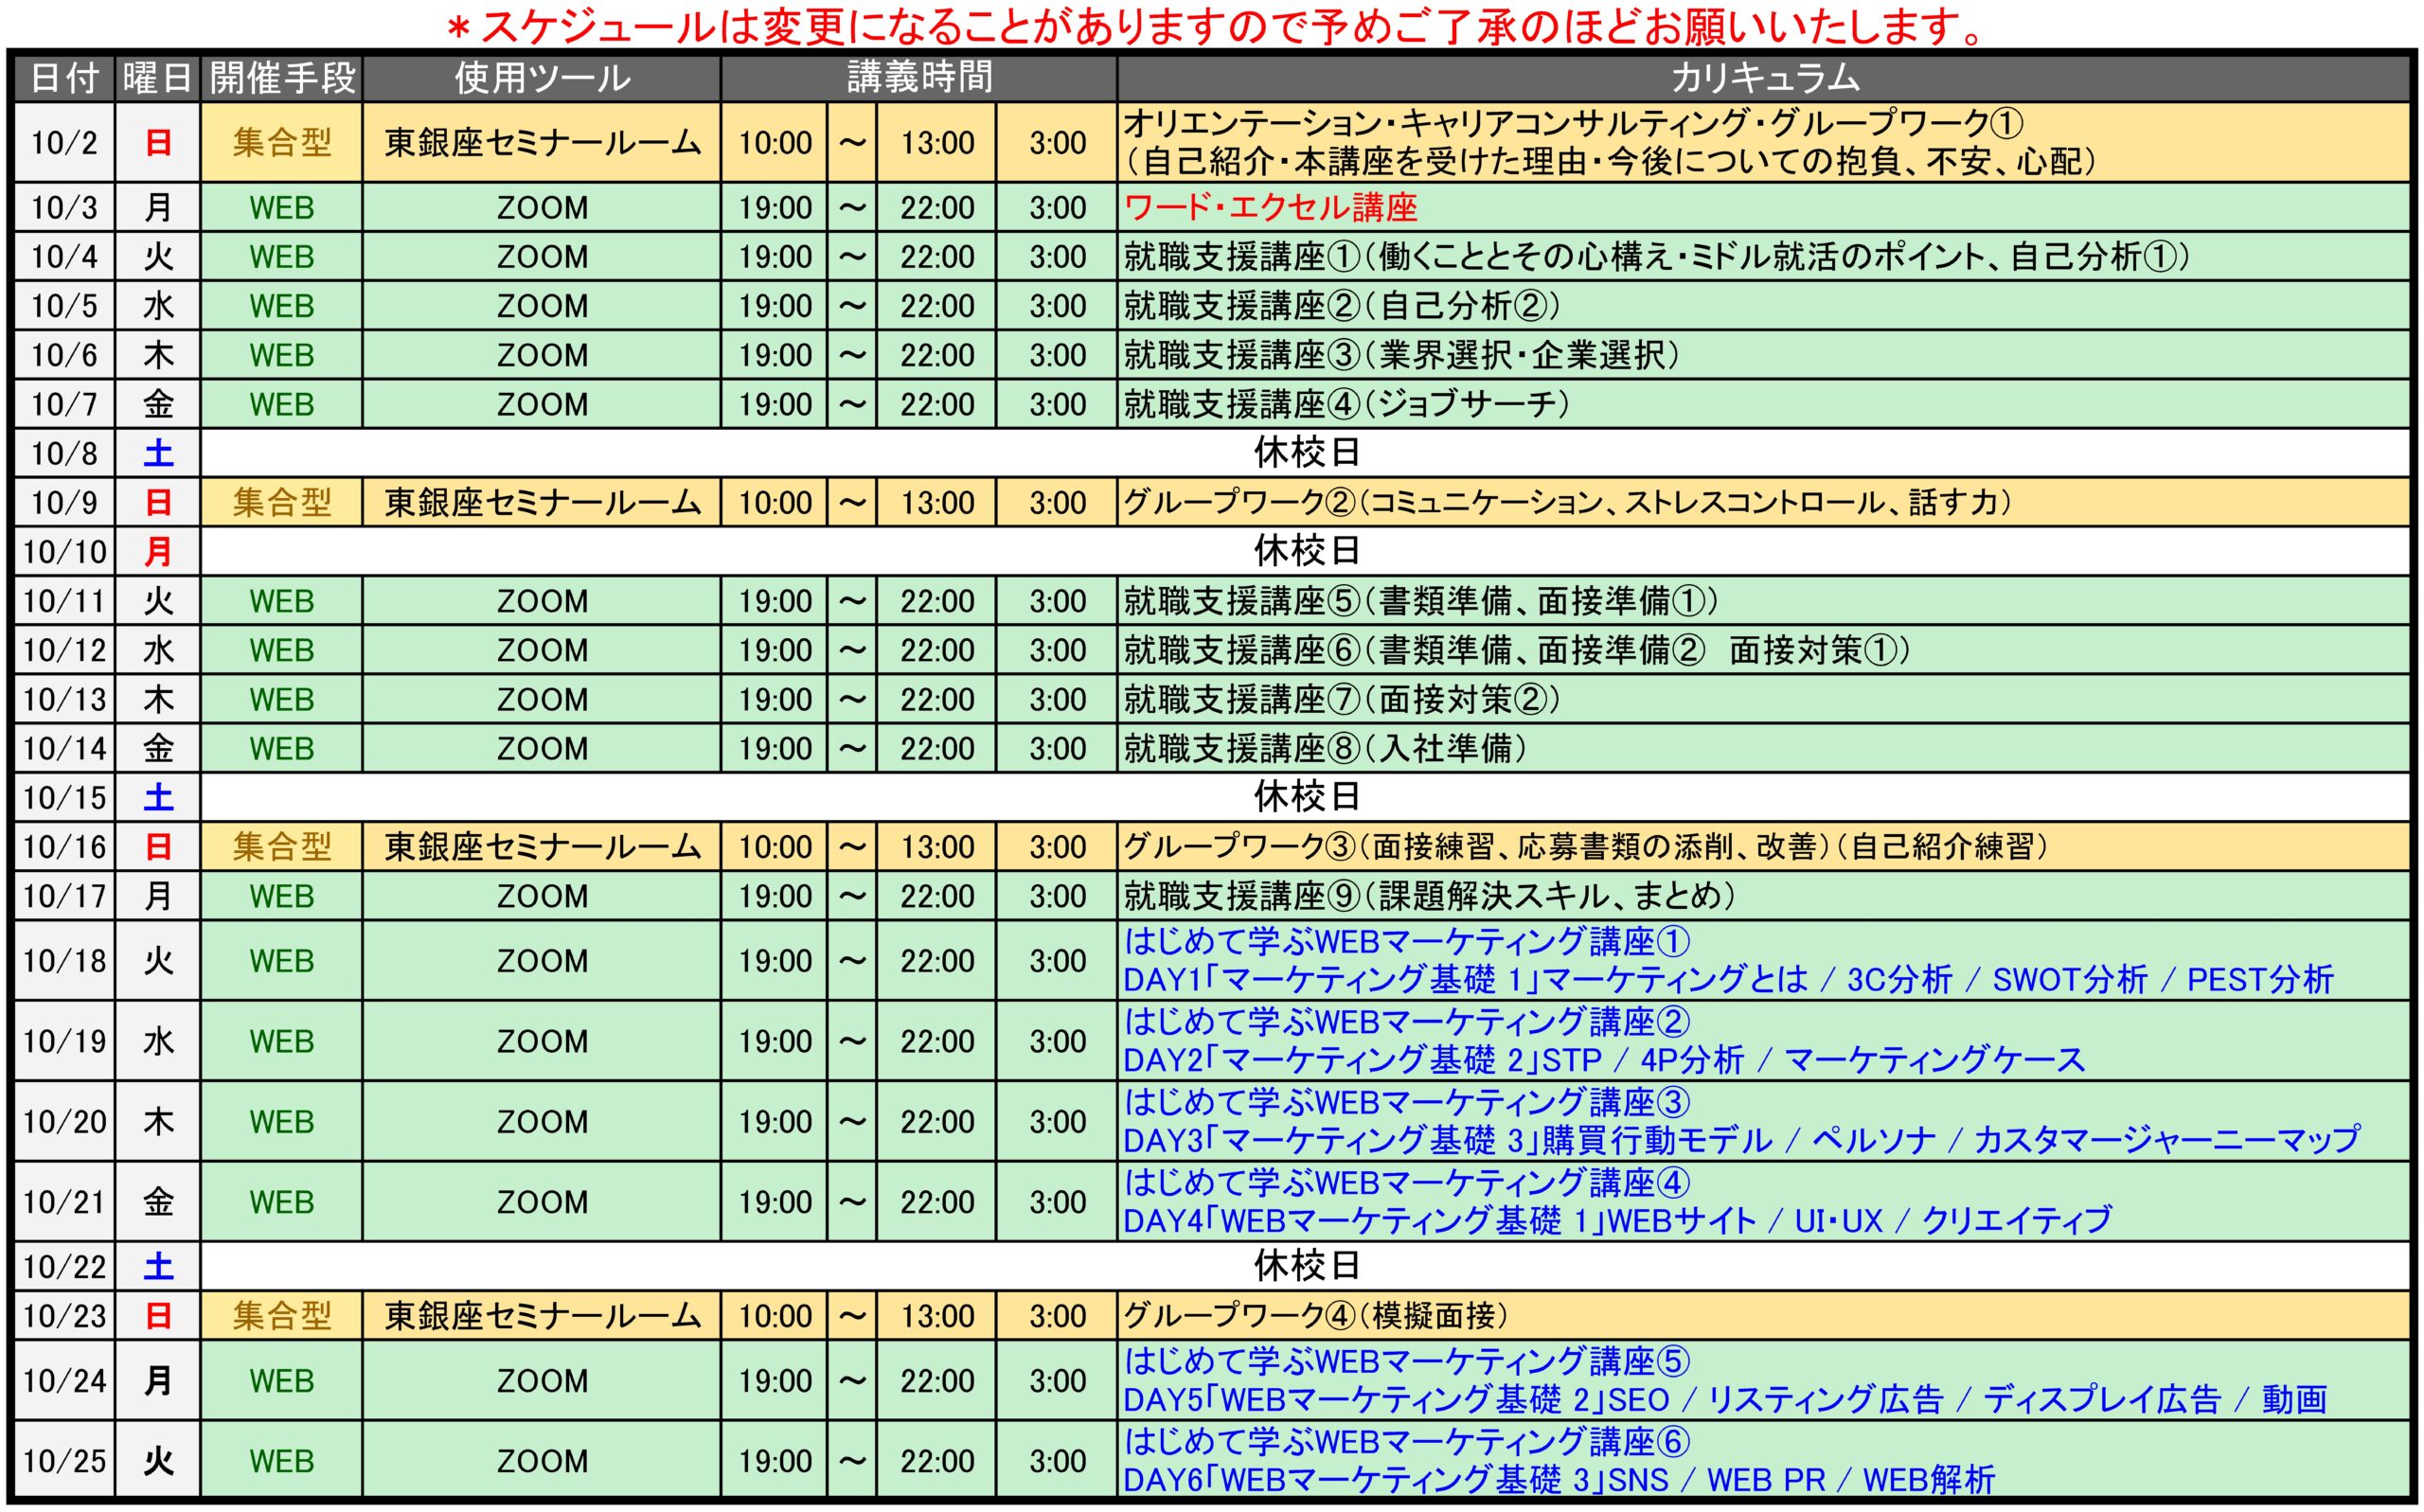Click 休校日 in the 10/22 row
Image resolution: width=2424 pixels, height=1512 pixels.
(x=1306, y=1266)
